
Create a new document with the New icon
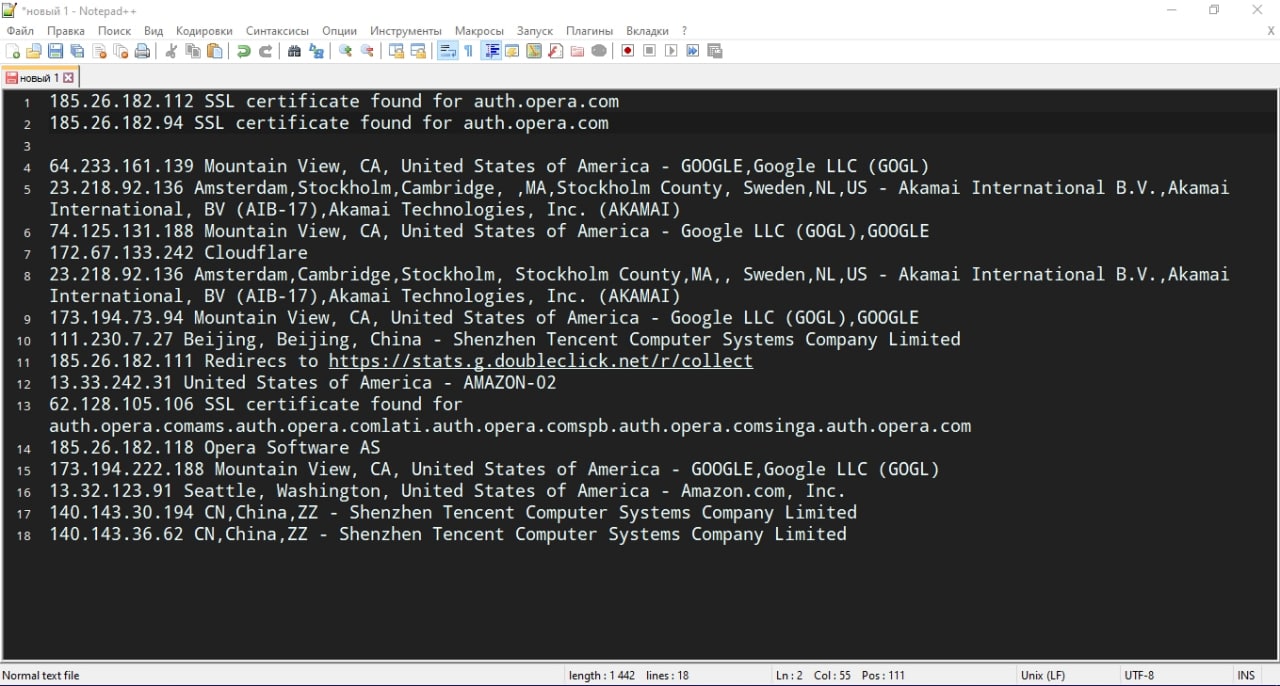pos(13,51)
